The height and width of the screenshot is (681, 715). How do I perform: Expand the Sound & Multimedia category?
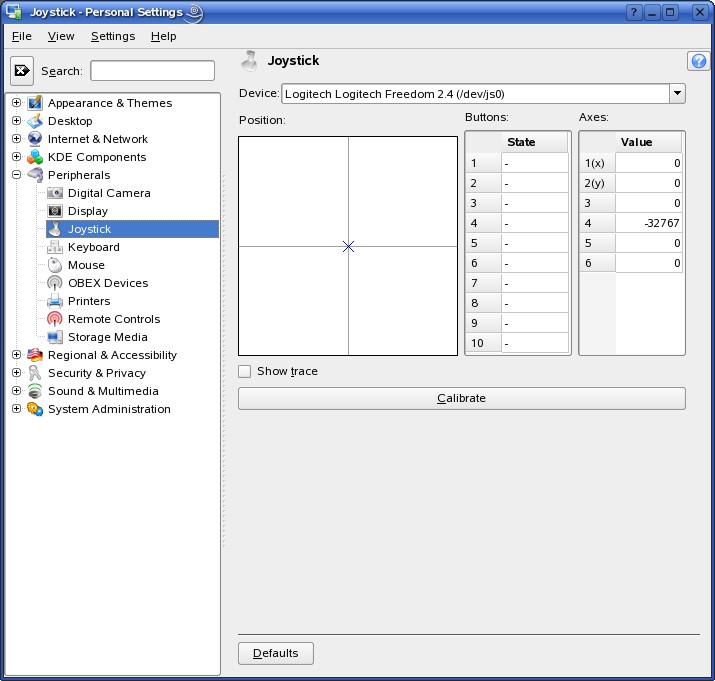pyautogui.click(x=16, y=391)
